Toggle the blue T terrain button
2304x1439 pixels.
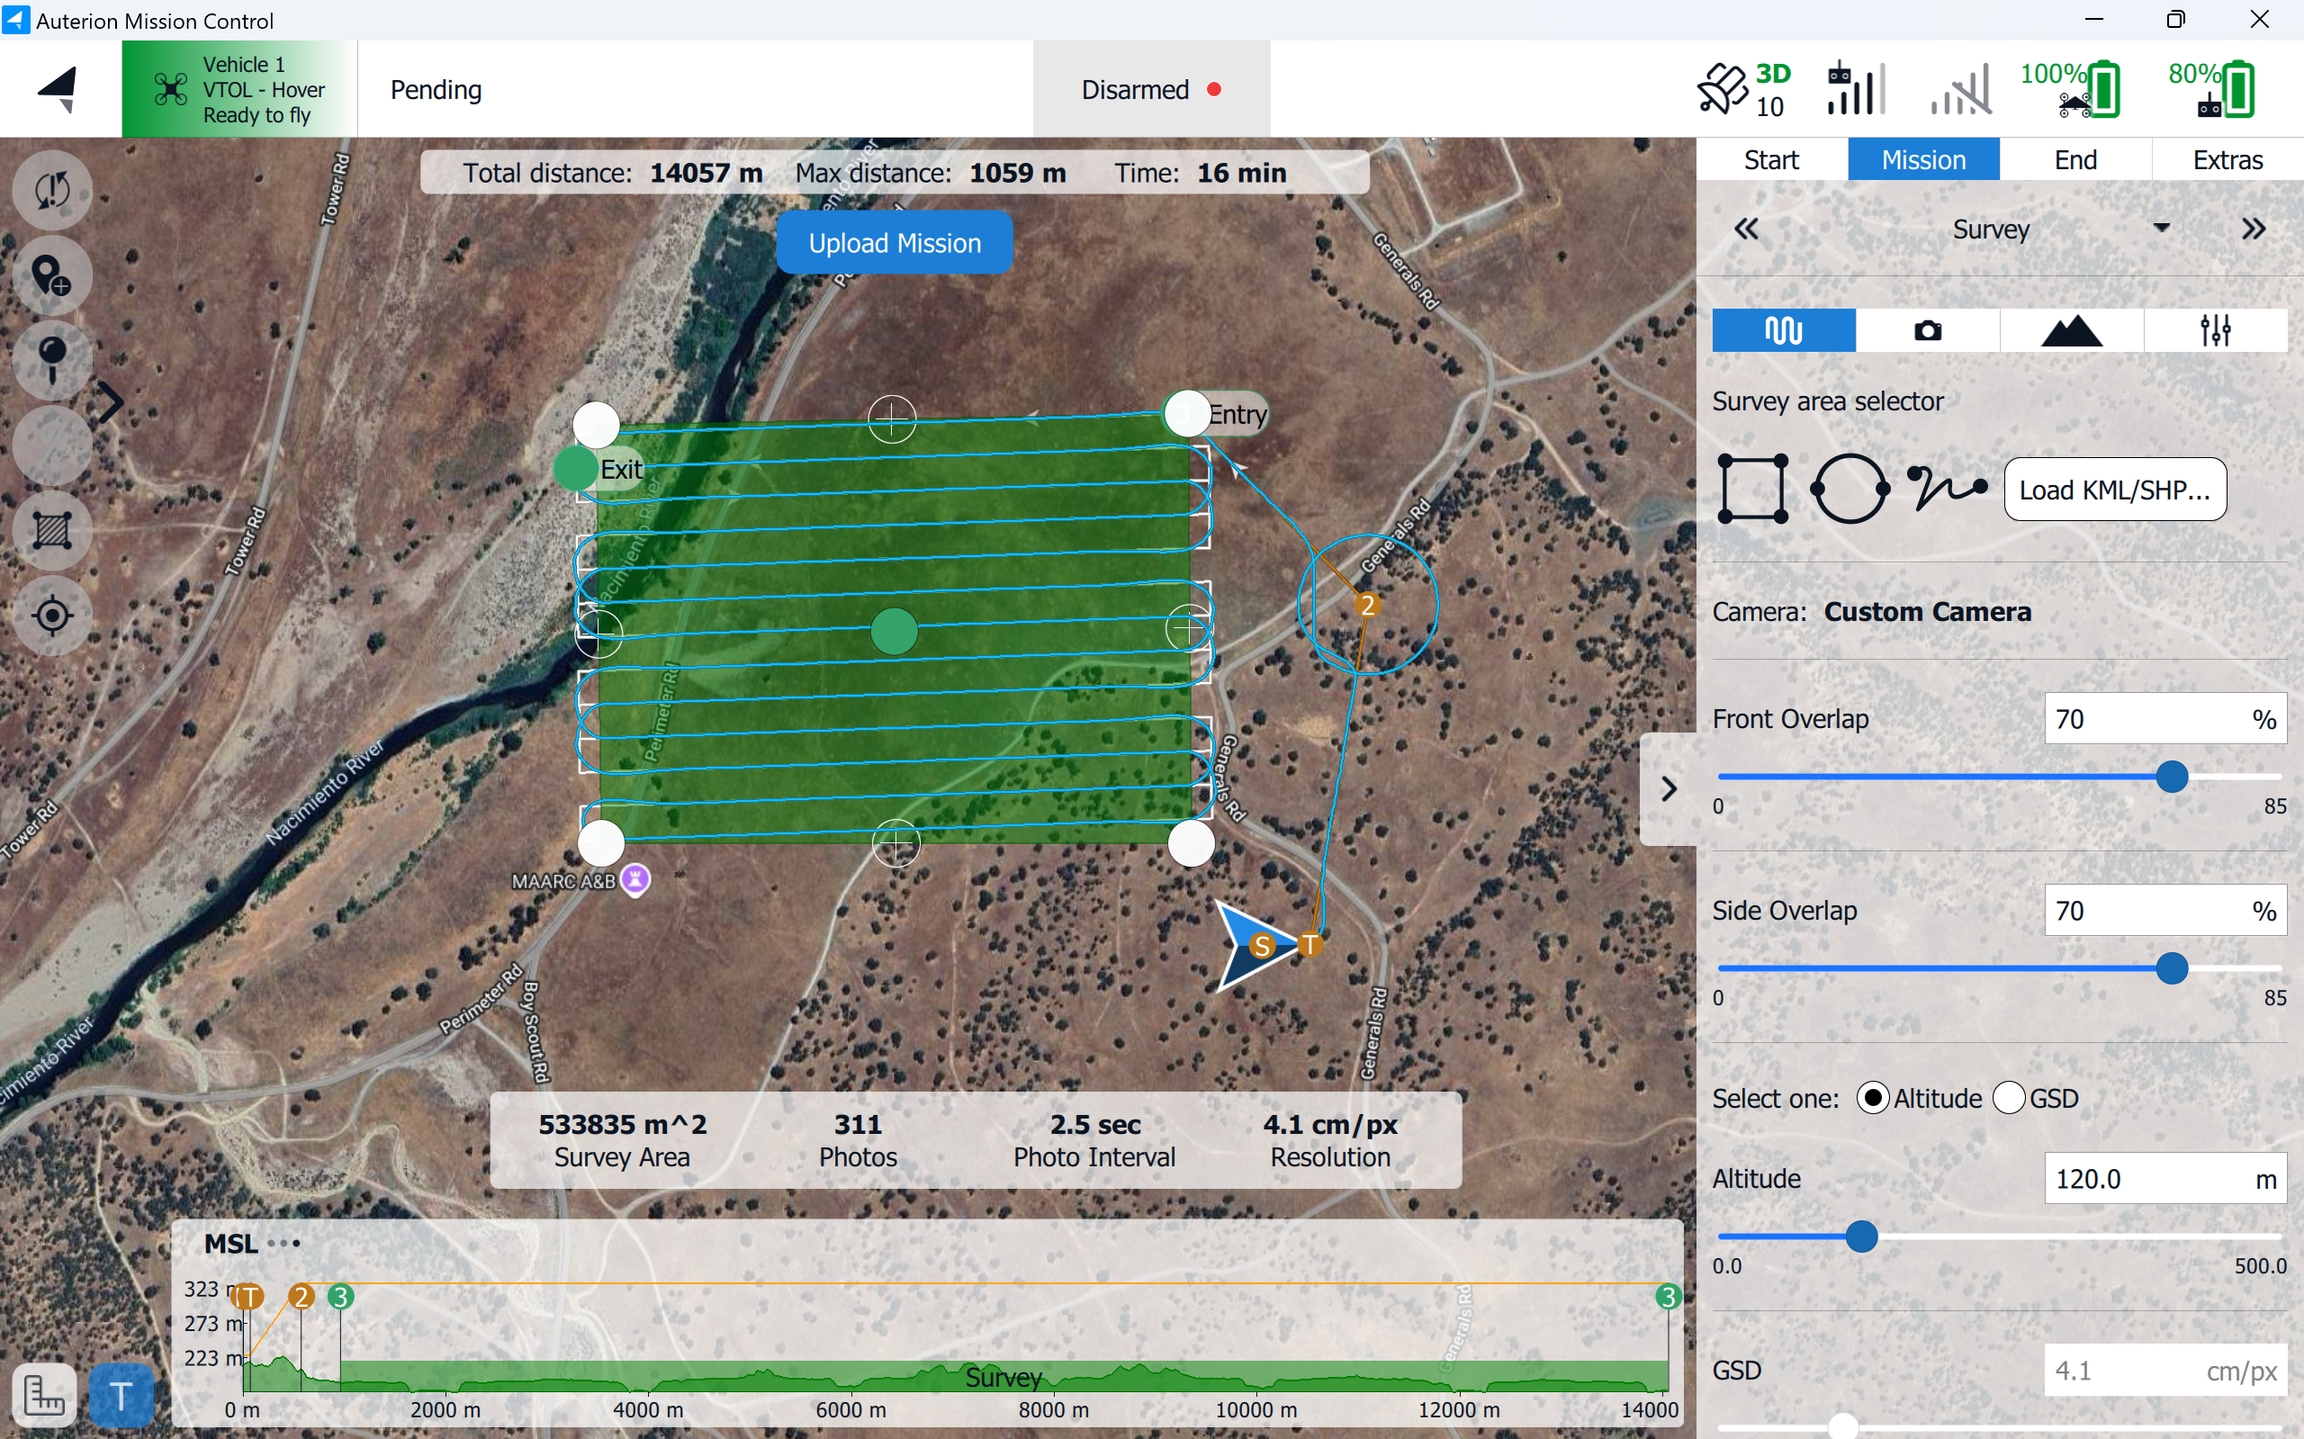click(121, 1395)
